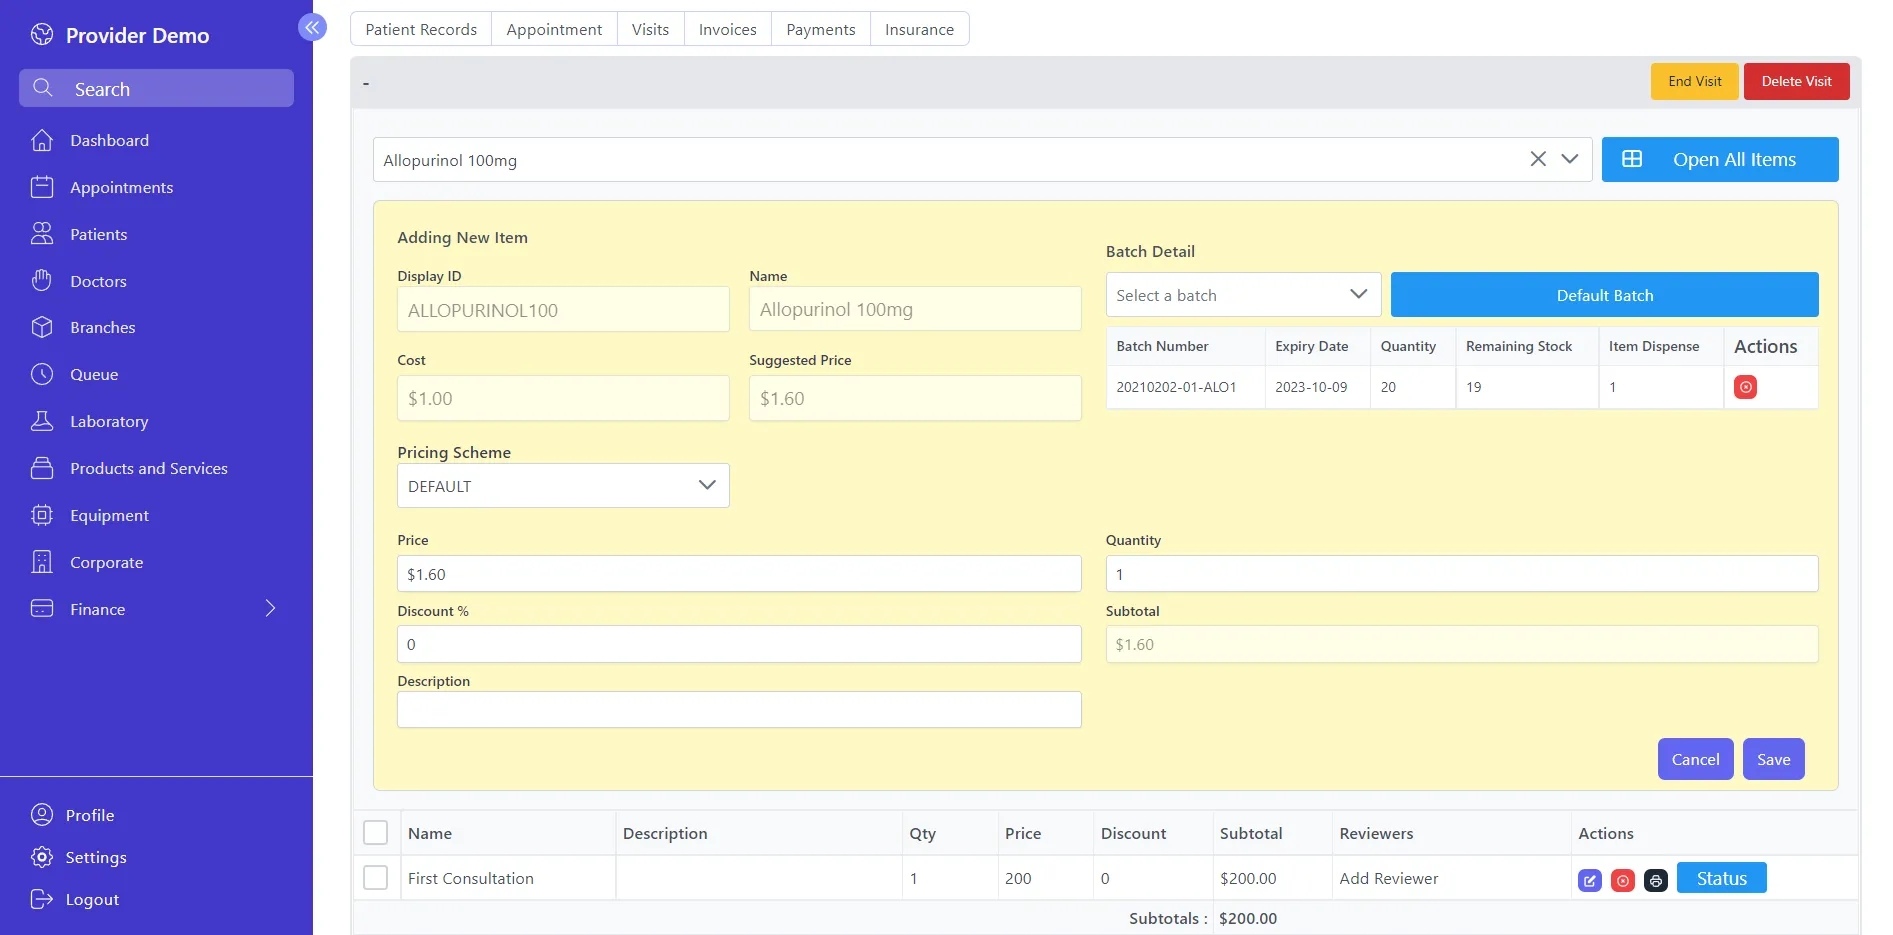Open the Equipment chip icon
This screenshot has height=935, width=1893.
pyautogui.click(x=42, y=515)
